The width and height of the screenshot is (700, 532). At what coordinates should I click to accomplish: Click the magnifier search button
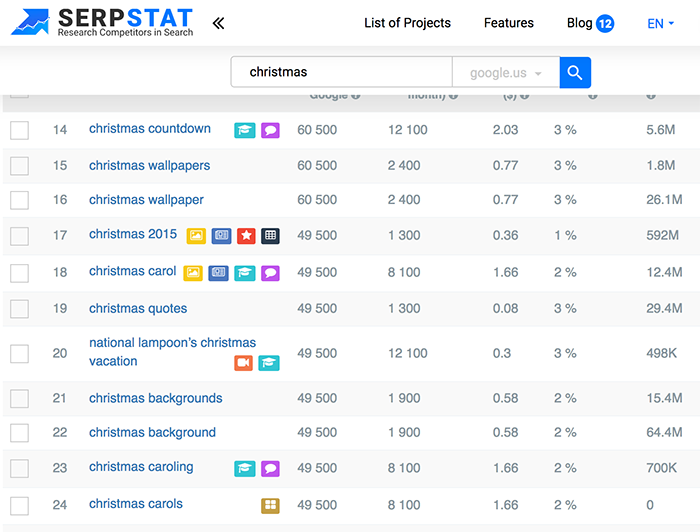click(575, 72)
